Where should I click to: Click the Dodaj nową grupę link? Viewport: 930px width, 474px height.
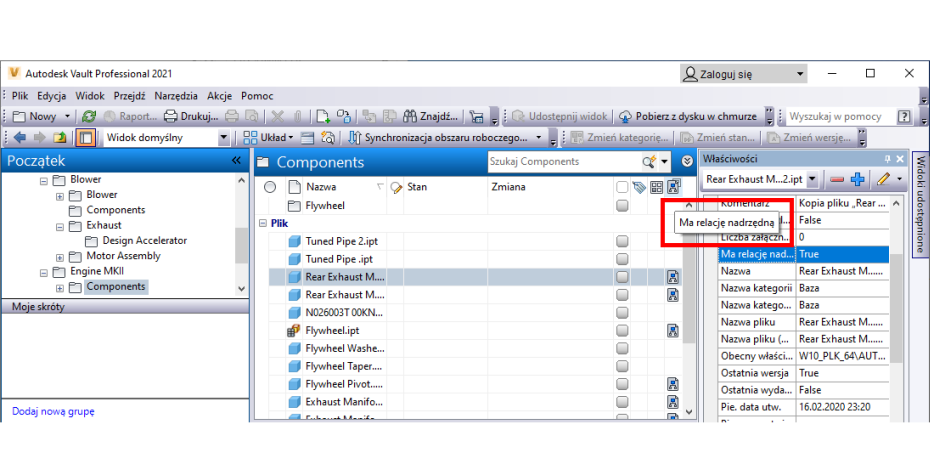[x=53, y=411]
